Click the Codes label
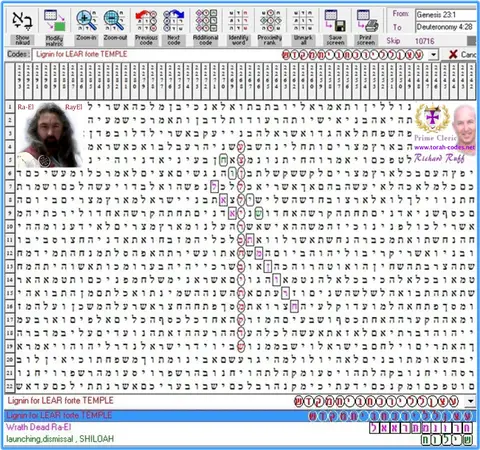 point(18,54)
